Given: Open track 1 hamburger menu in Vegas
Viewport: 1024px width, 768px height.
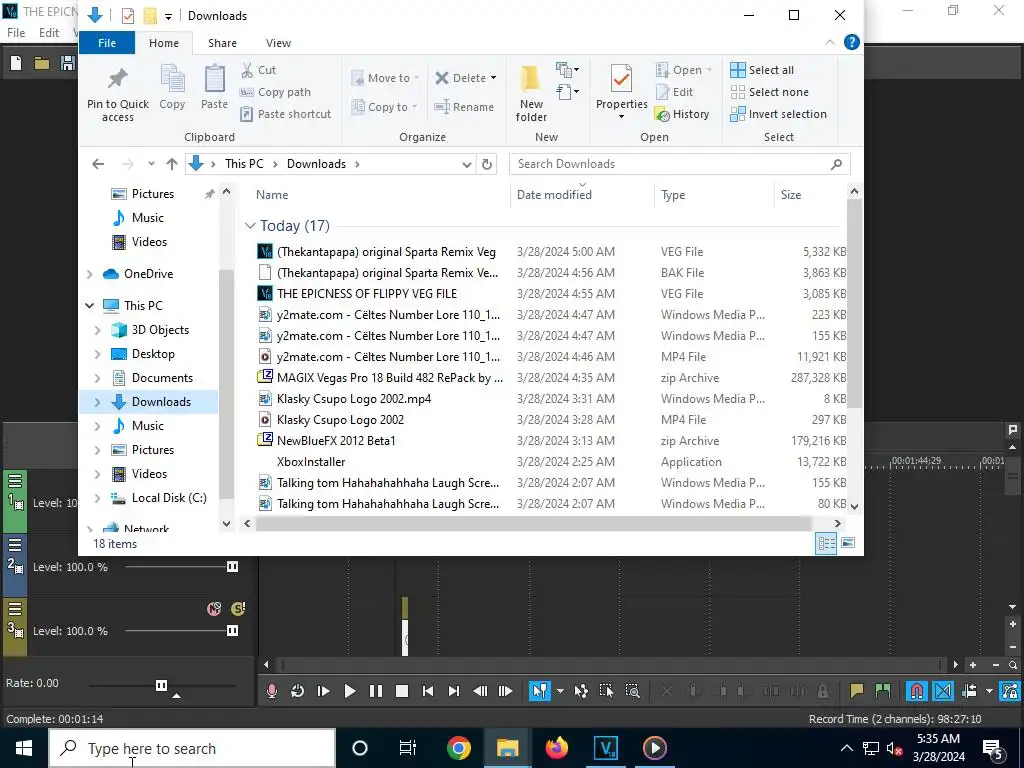Looking at the screenshot, I should (x=15, y=481).
